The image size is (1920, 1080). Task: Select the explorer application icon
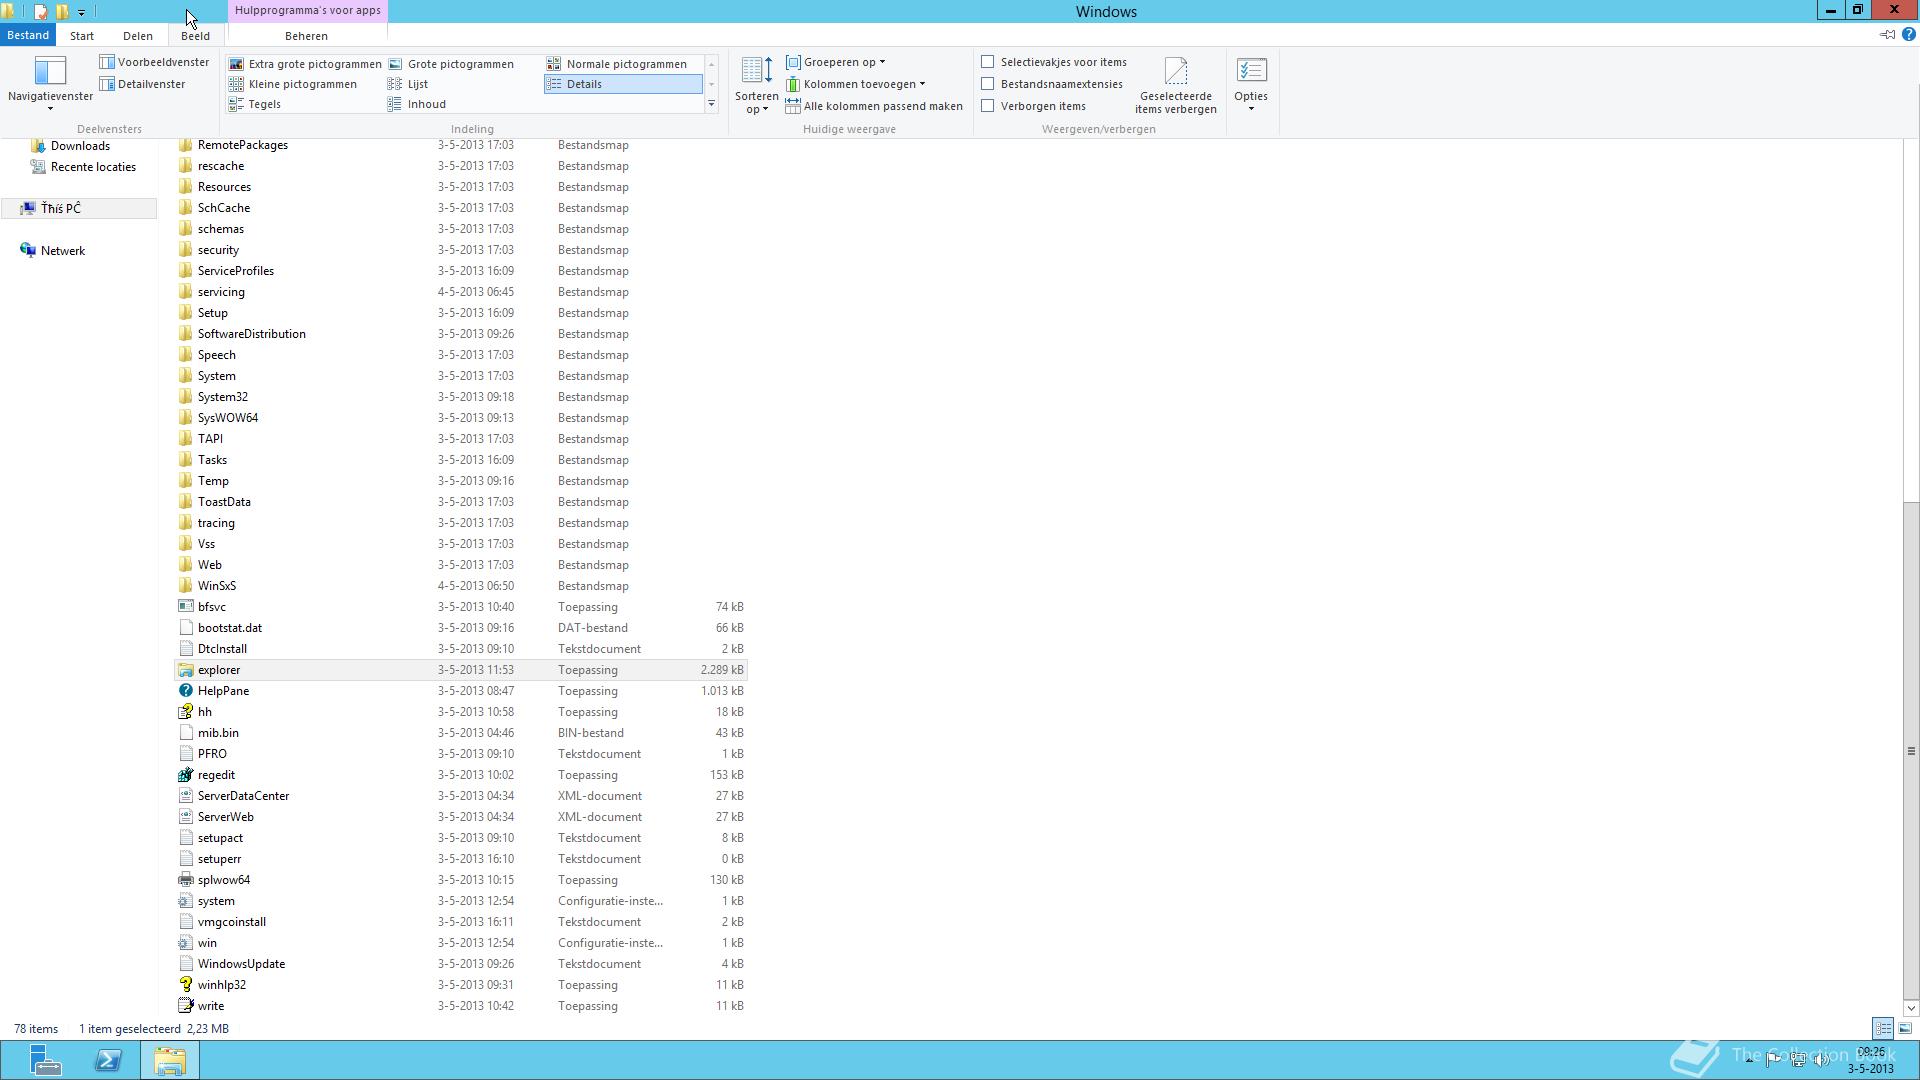tap(185, 670)
